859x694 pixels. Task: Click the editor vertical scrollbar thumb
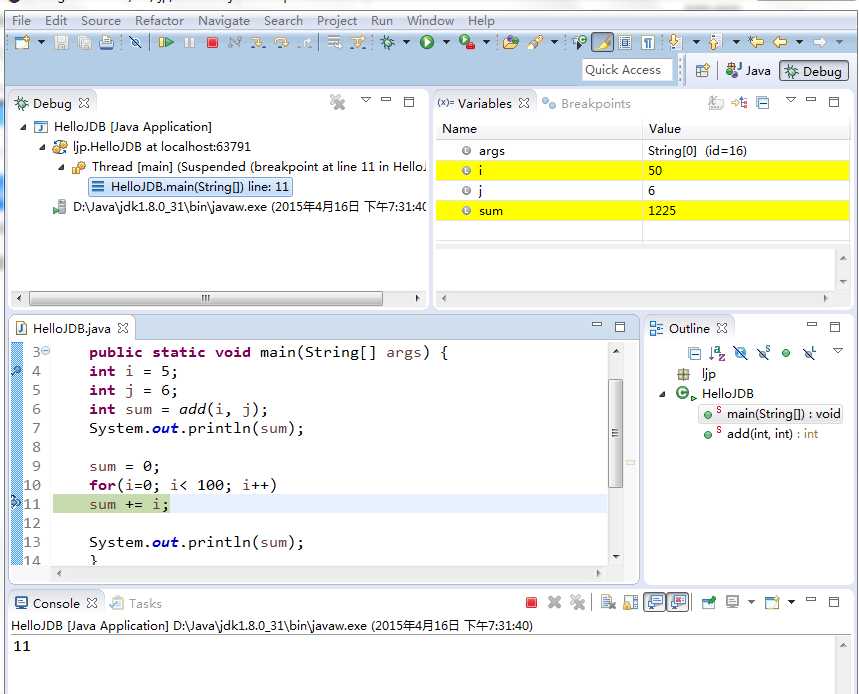[x=615, y=433]
